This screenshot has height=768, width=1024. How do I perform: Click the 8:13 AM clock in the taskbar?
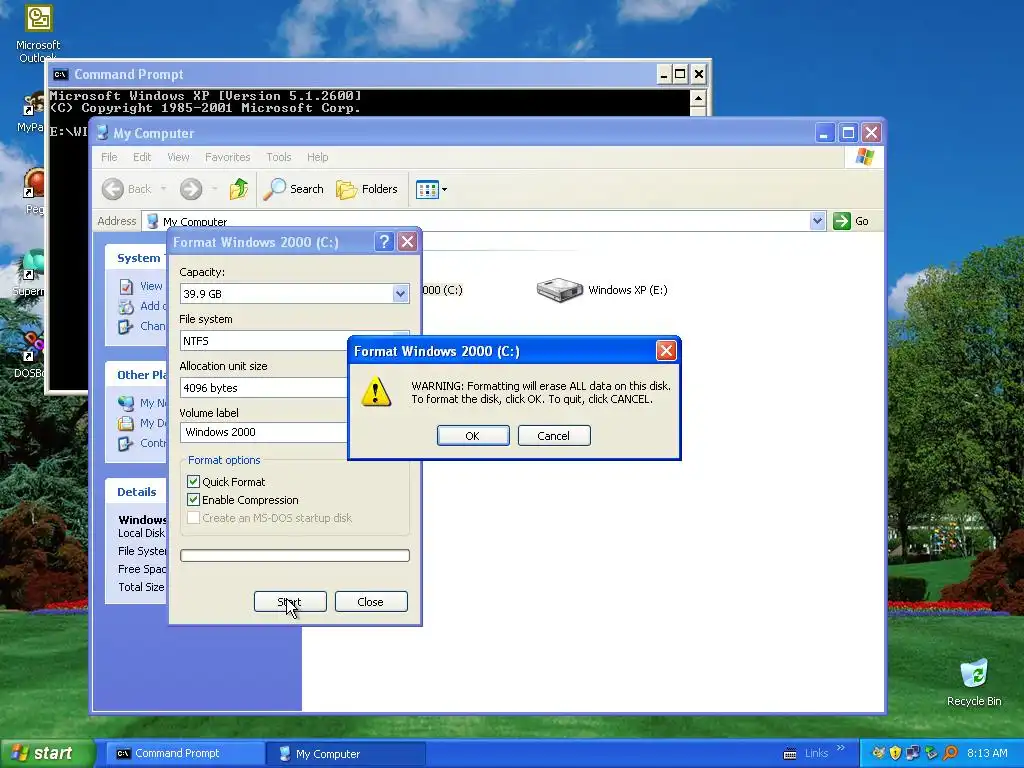(987, 753)
